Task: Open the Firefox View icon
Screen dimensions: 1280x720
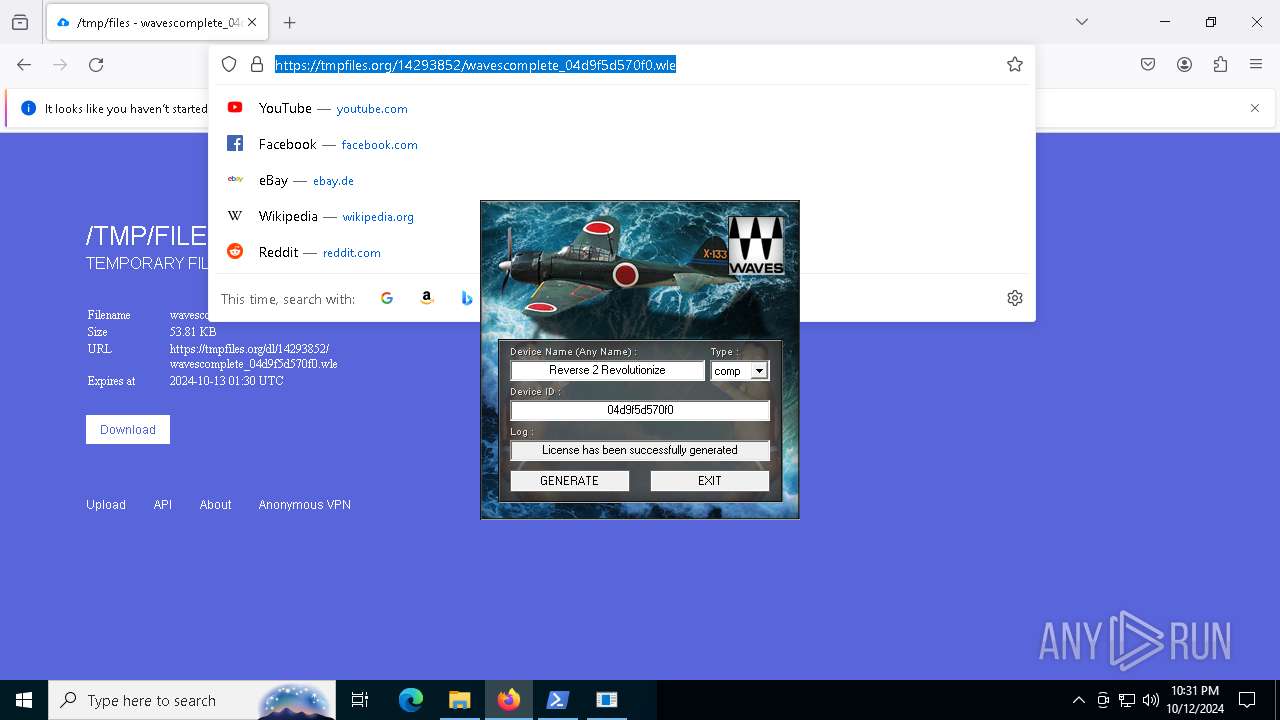Action: (x=20, y=23)
